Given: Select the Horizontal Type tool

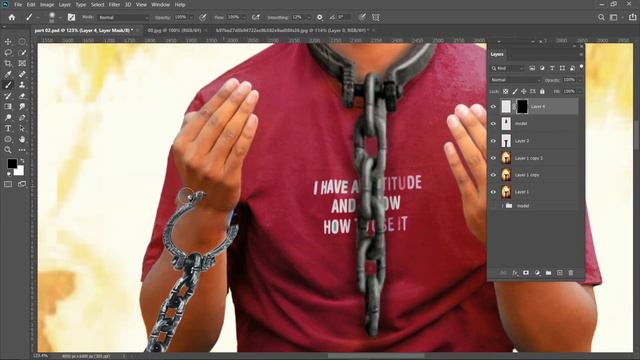Looking at the screenshot, I should pos(8,128).
